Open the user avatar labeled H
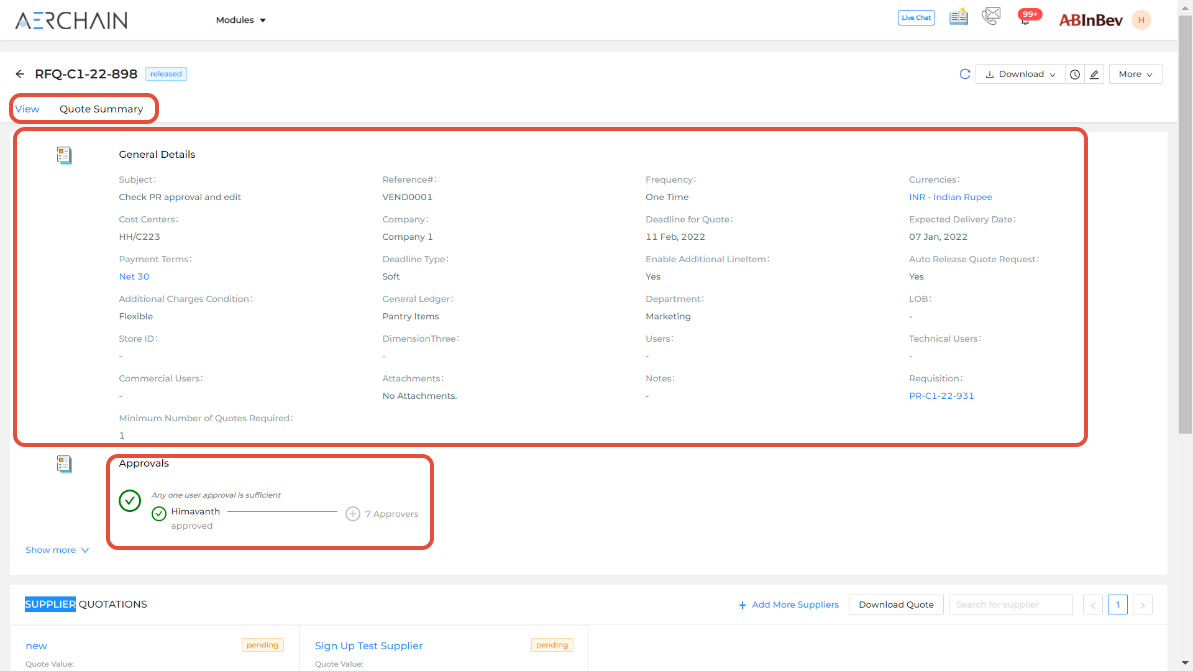The image size is (1193, 671). coord(1141,19)
